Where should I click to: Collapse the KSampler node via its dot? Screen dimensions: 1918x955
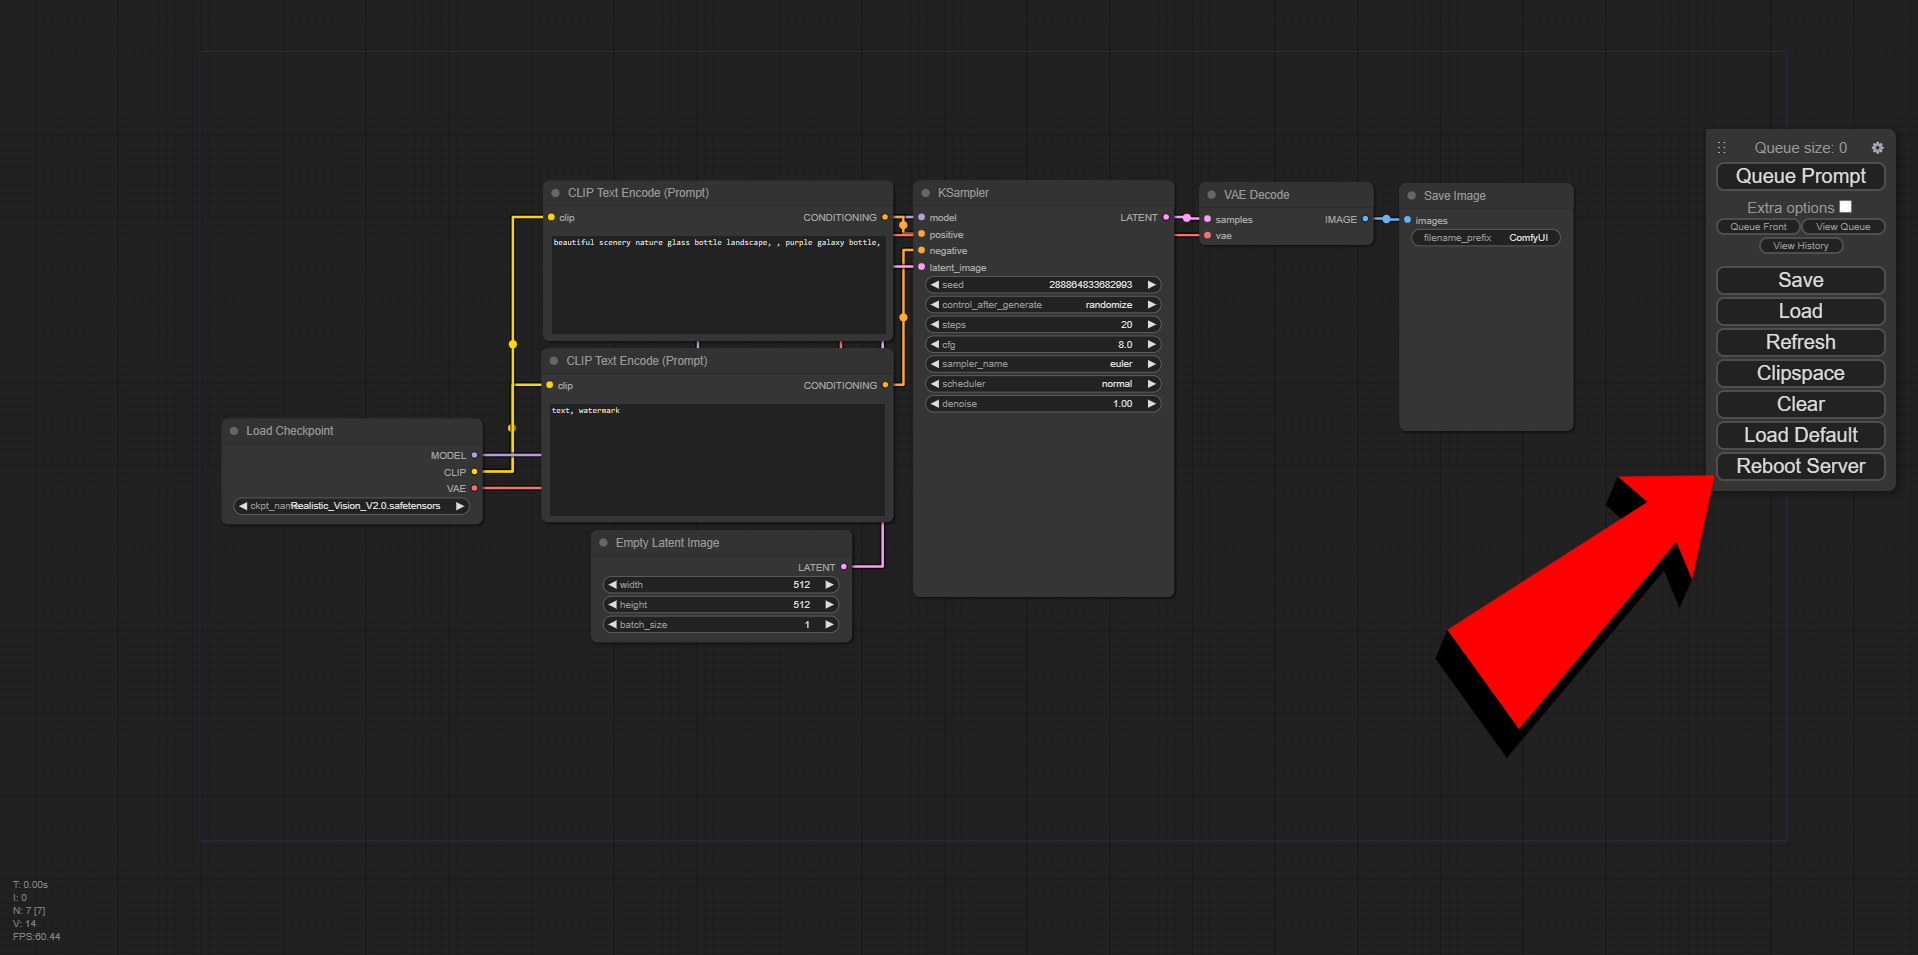(x=926, y=193)
